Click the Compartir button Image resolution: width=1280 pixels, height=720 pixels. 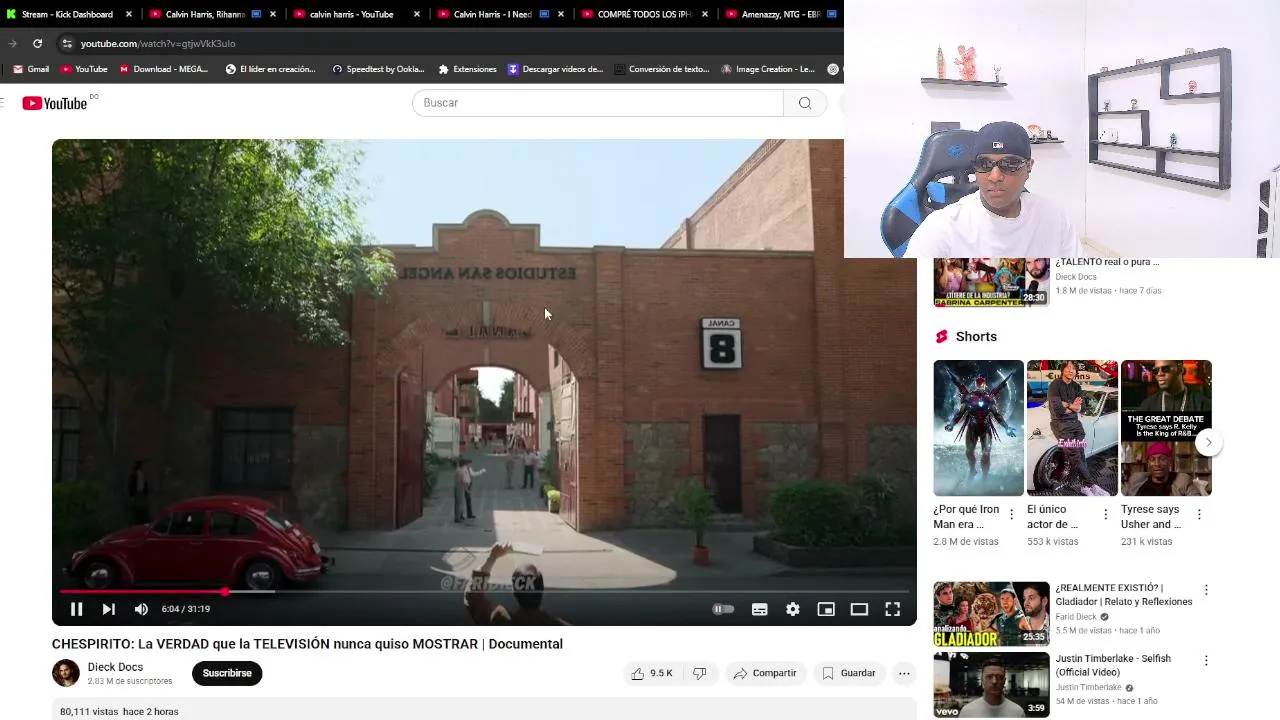765,673
